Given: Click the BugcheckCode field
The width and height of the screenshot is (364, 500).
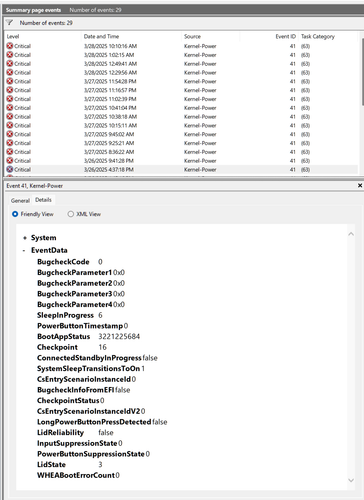Looking at the screenshot, I should (x=70, y=262).
